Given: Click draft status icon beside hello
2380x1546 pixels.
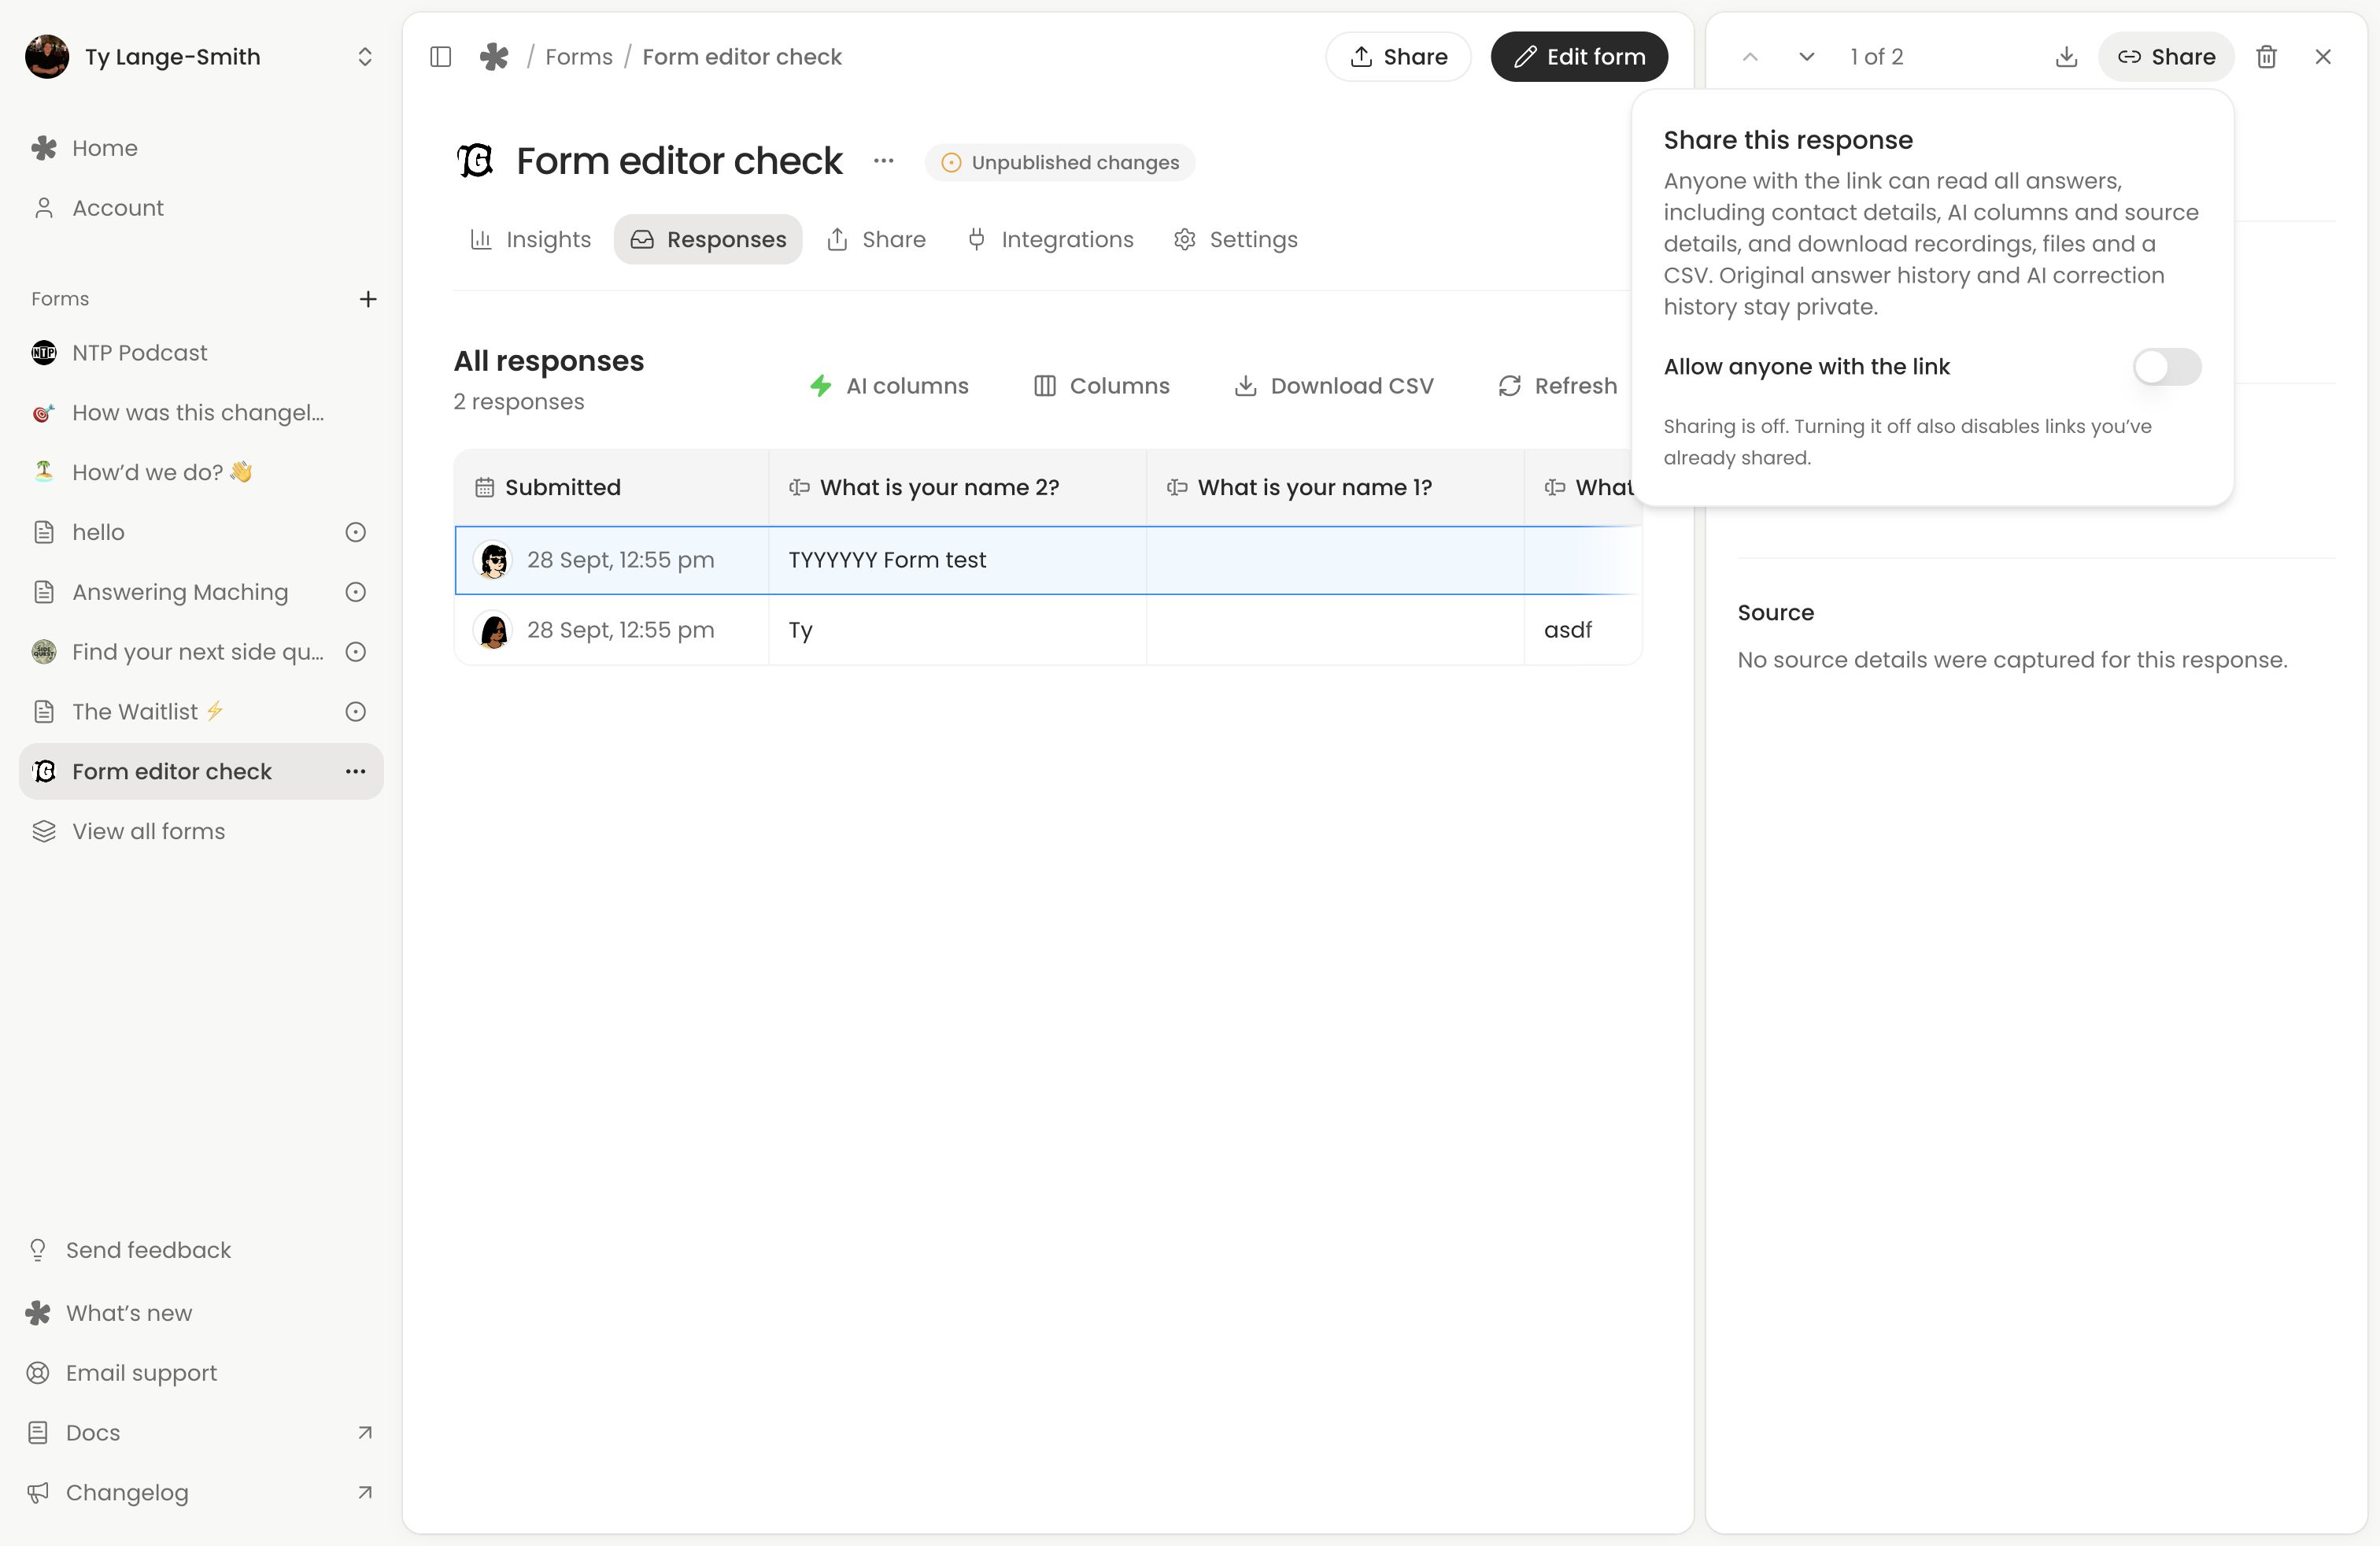Looking at the screenshot, I should (x=355, y=532).
